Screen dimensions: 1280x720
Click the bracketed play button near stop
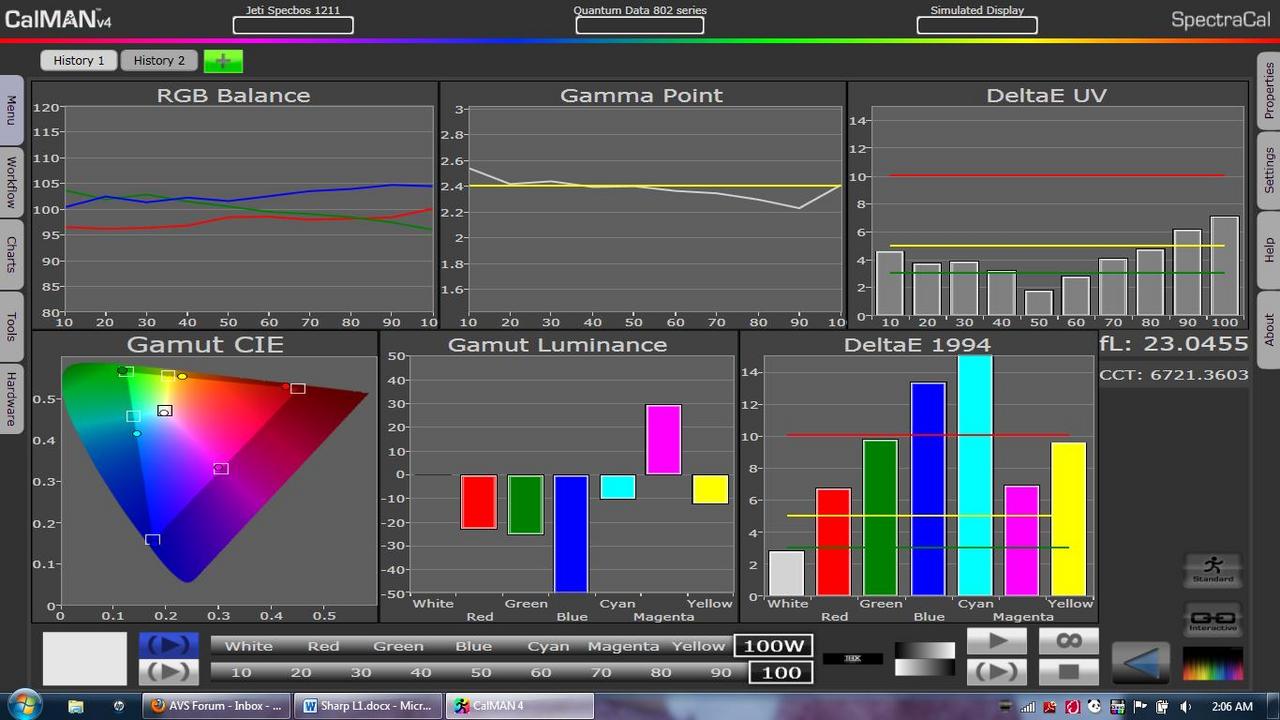click(x=996, y=671)
